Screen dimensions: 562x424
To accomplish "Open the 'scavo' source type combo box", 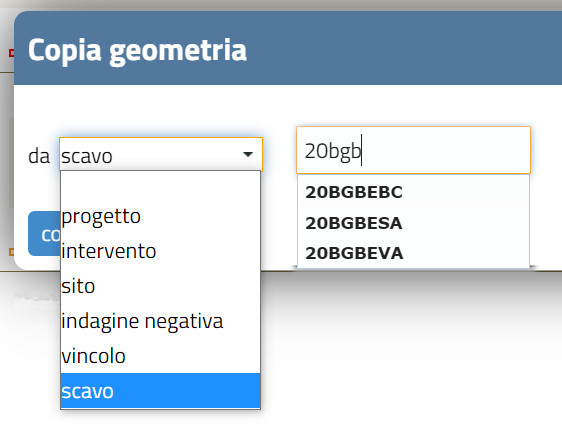I will click(x=161, y=155).
